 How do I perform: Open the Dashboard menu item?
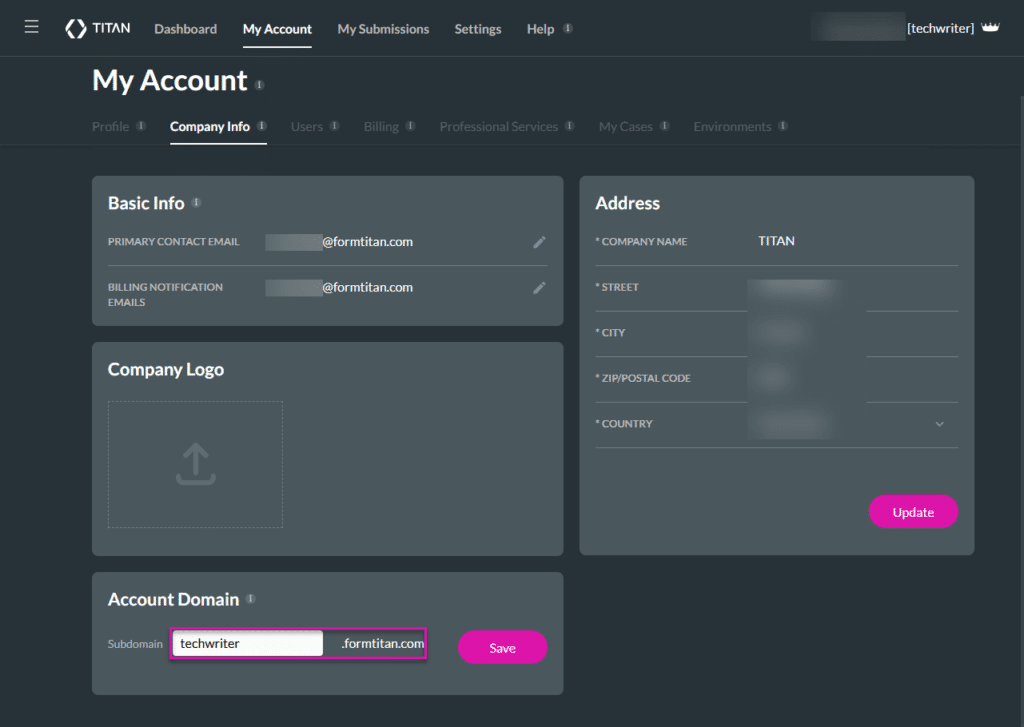(x=185, y=29)
